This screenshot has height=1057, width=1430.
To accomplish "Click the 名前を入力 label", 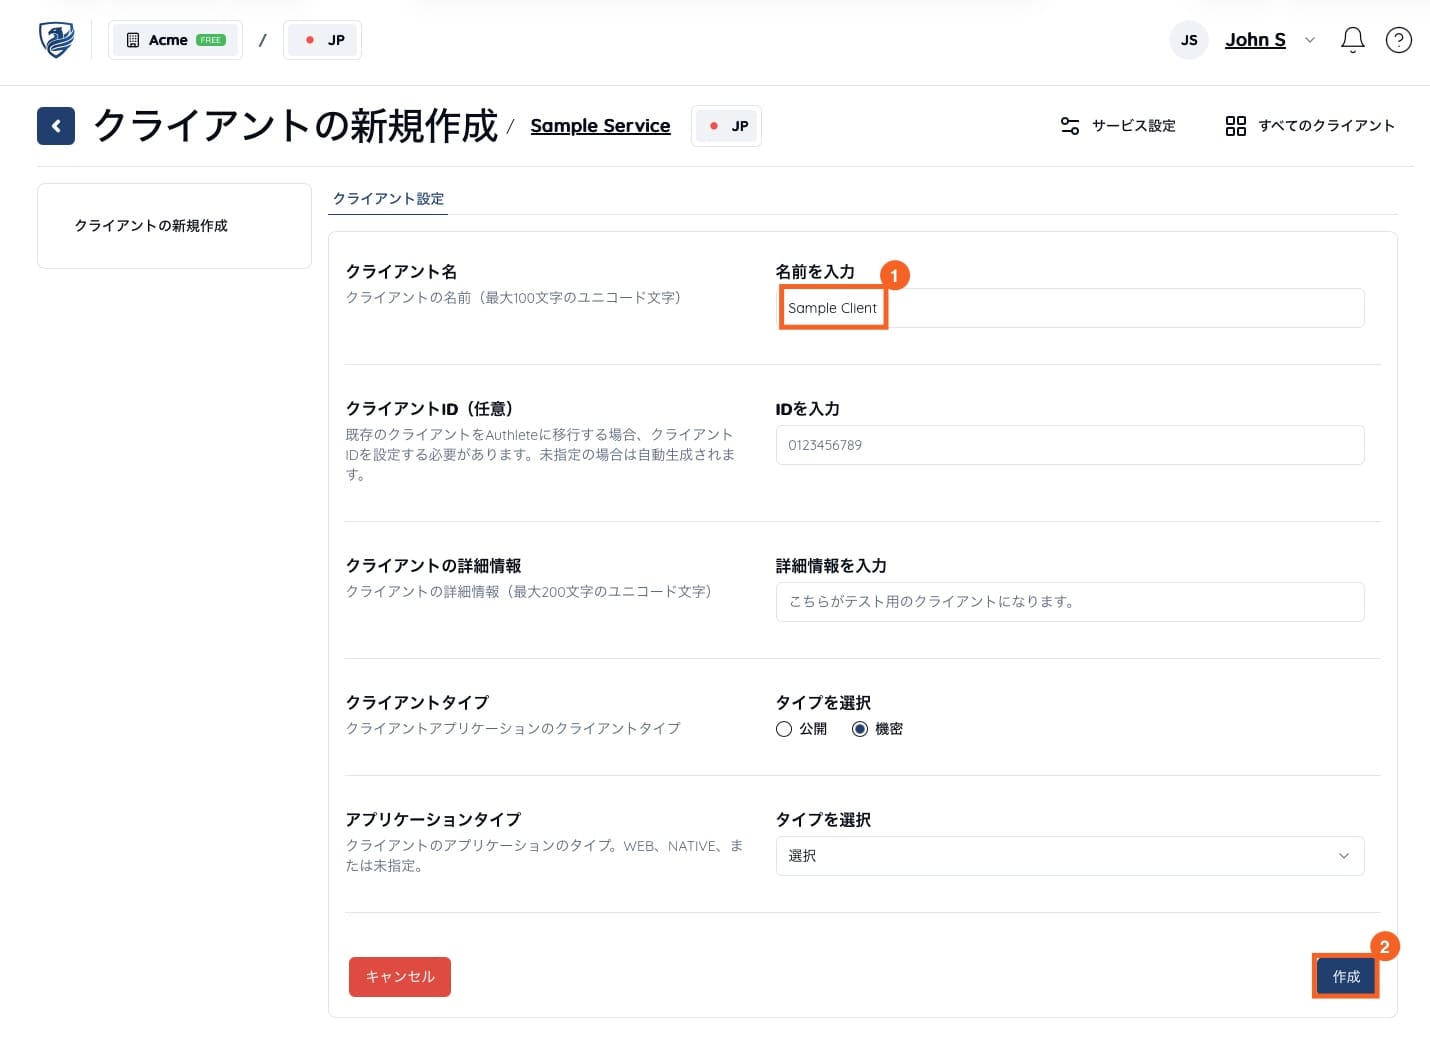I will coord(815,272).
